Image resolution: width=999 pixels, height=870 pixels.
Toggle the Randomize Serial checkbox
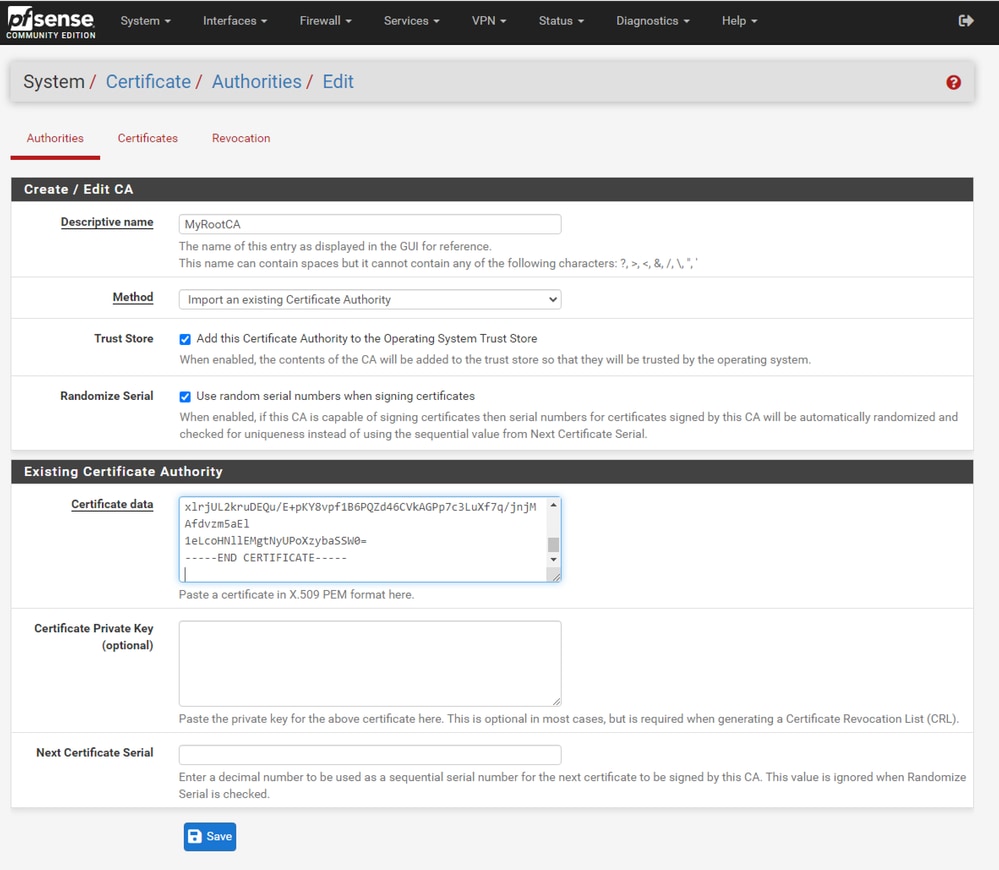coord(185,397)
